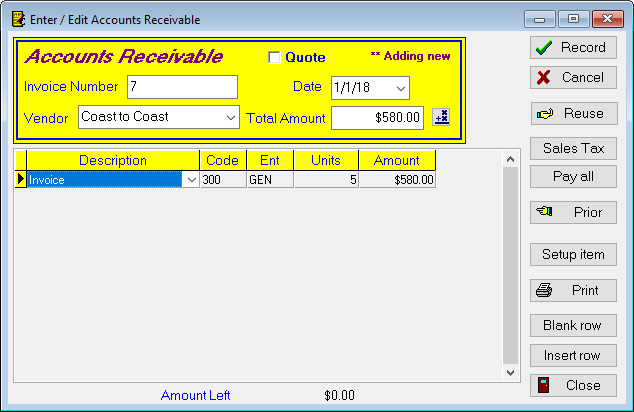
Task: Open the Invoice description dropdown arrow
Action: click(x=191, y=180)
